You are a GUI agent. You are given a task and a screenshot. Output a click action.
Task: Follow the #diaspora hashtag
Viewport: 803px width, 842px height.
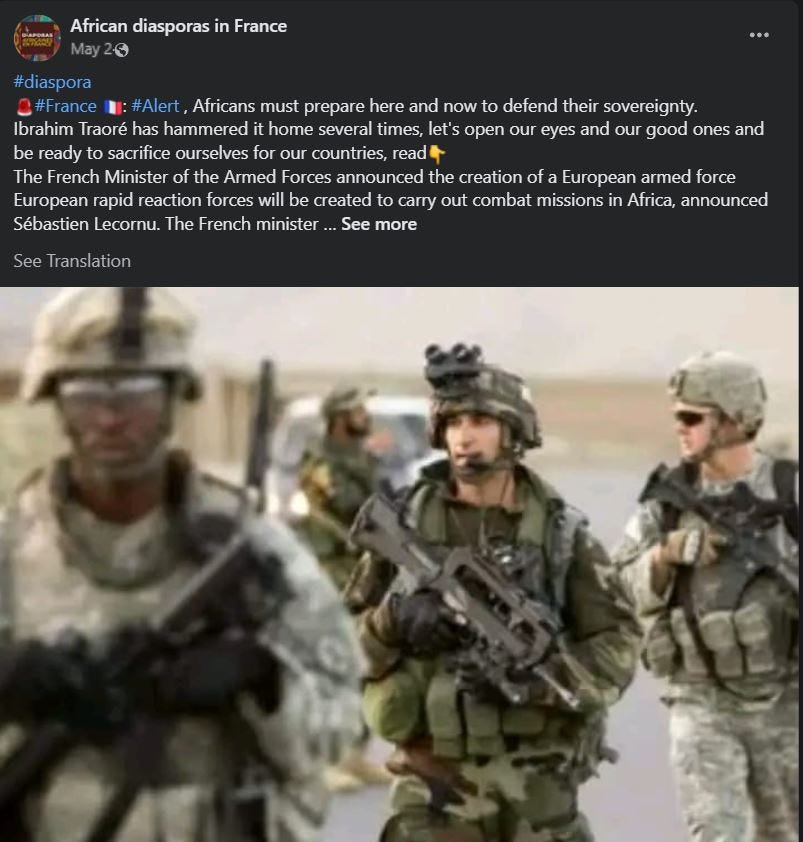52,82
